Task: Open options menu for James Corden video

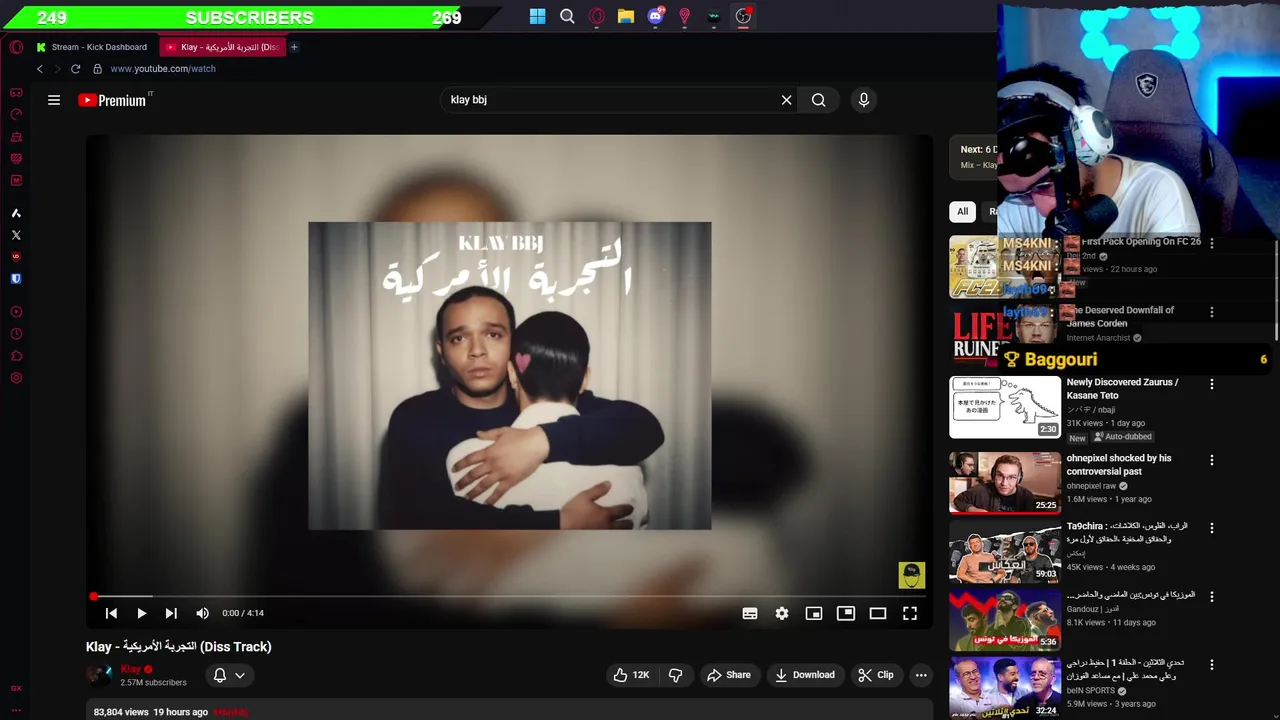Action: coord(1212,312)
